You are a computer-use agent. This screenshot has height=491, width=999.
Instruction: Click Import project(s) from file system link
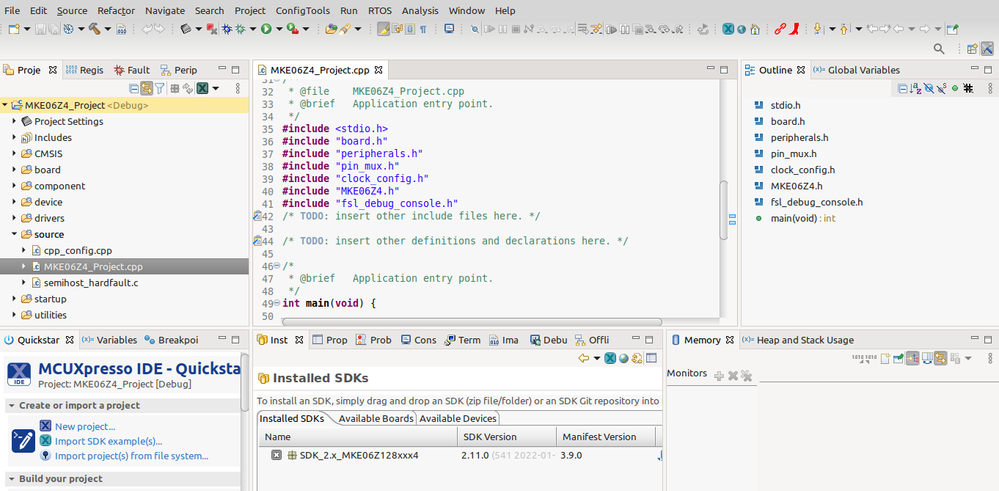pos(131,456)
